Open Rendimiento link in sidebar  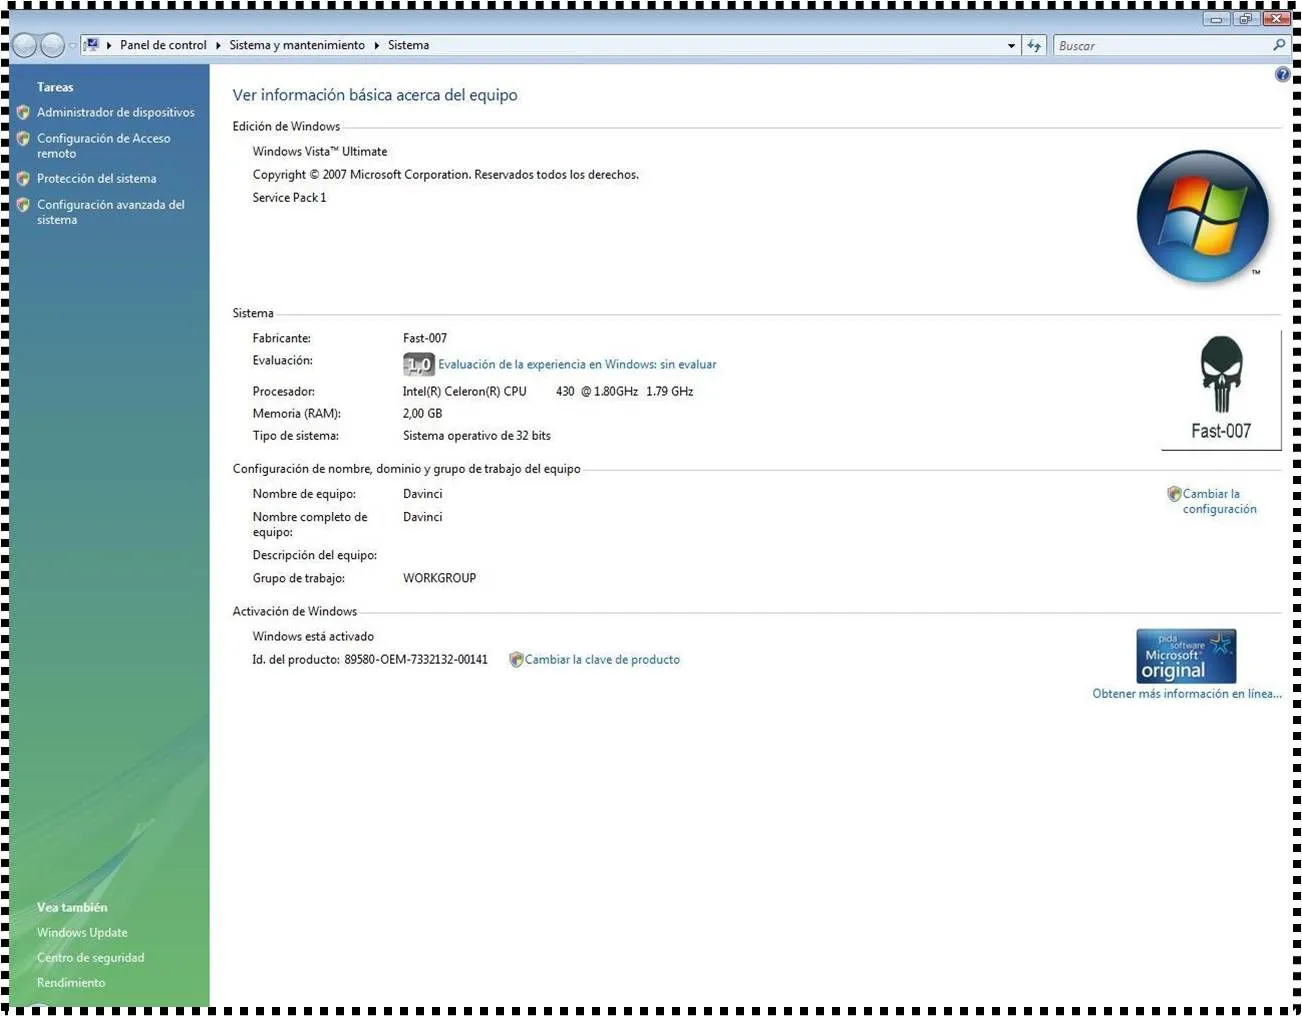click(71, 982)
